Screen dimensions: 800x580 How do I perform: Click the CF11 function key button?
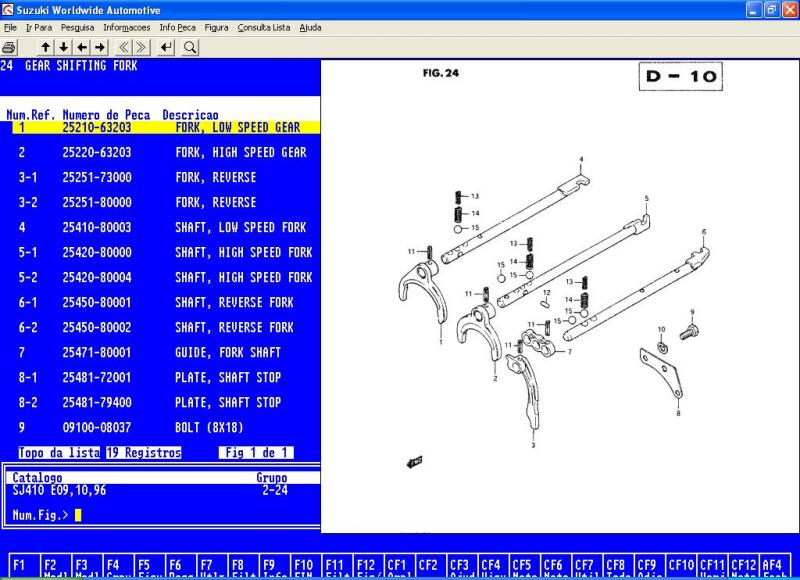click(714, 565)
